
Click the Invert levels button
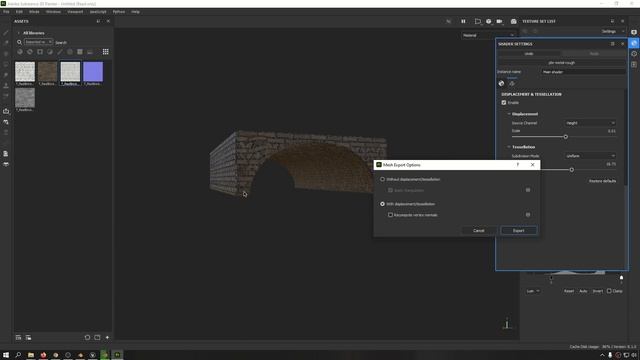click(x=598, y=291)
